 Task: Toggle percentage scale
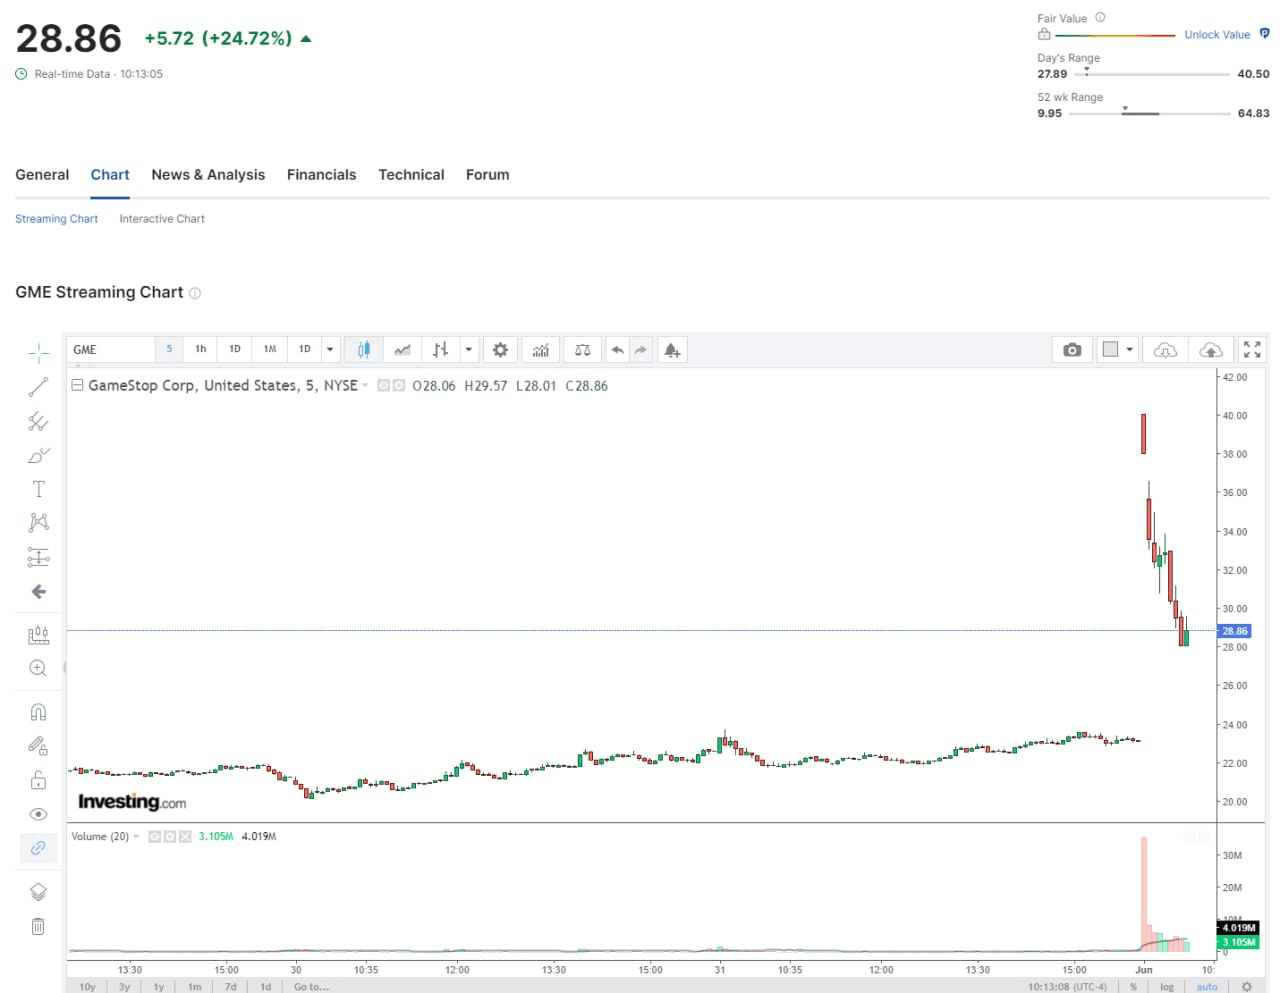[x=1133, y=987]
